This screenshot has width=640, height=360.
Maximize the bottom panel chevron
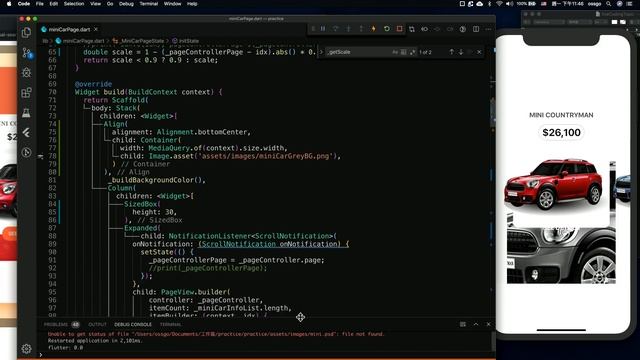click(476, 324)
